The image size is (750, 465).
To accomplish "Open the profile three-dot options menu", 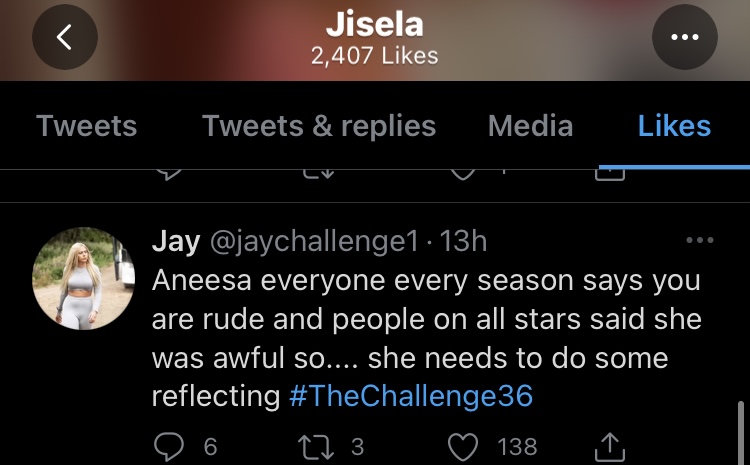I will 684,37.
